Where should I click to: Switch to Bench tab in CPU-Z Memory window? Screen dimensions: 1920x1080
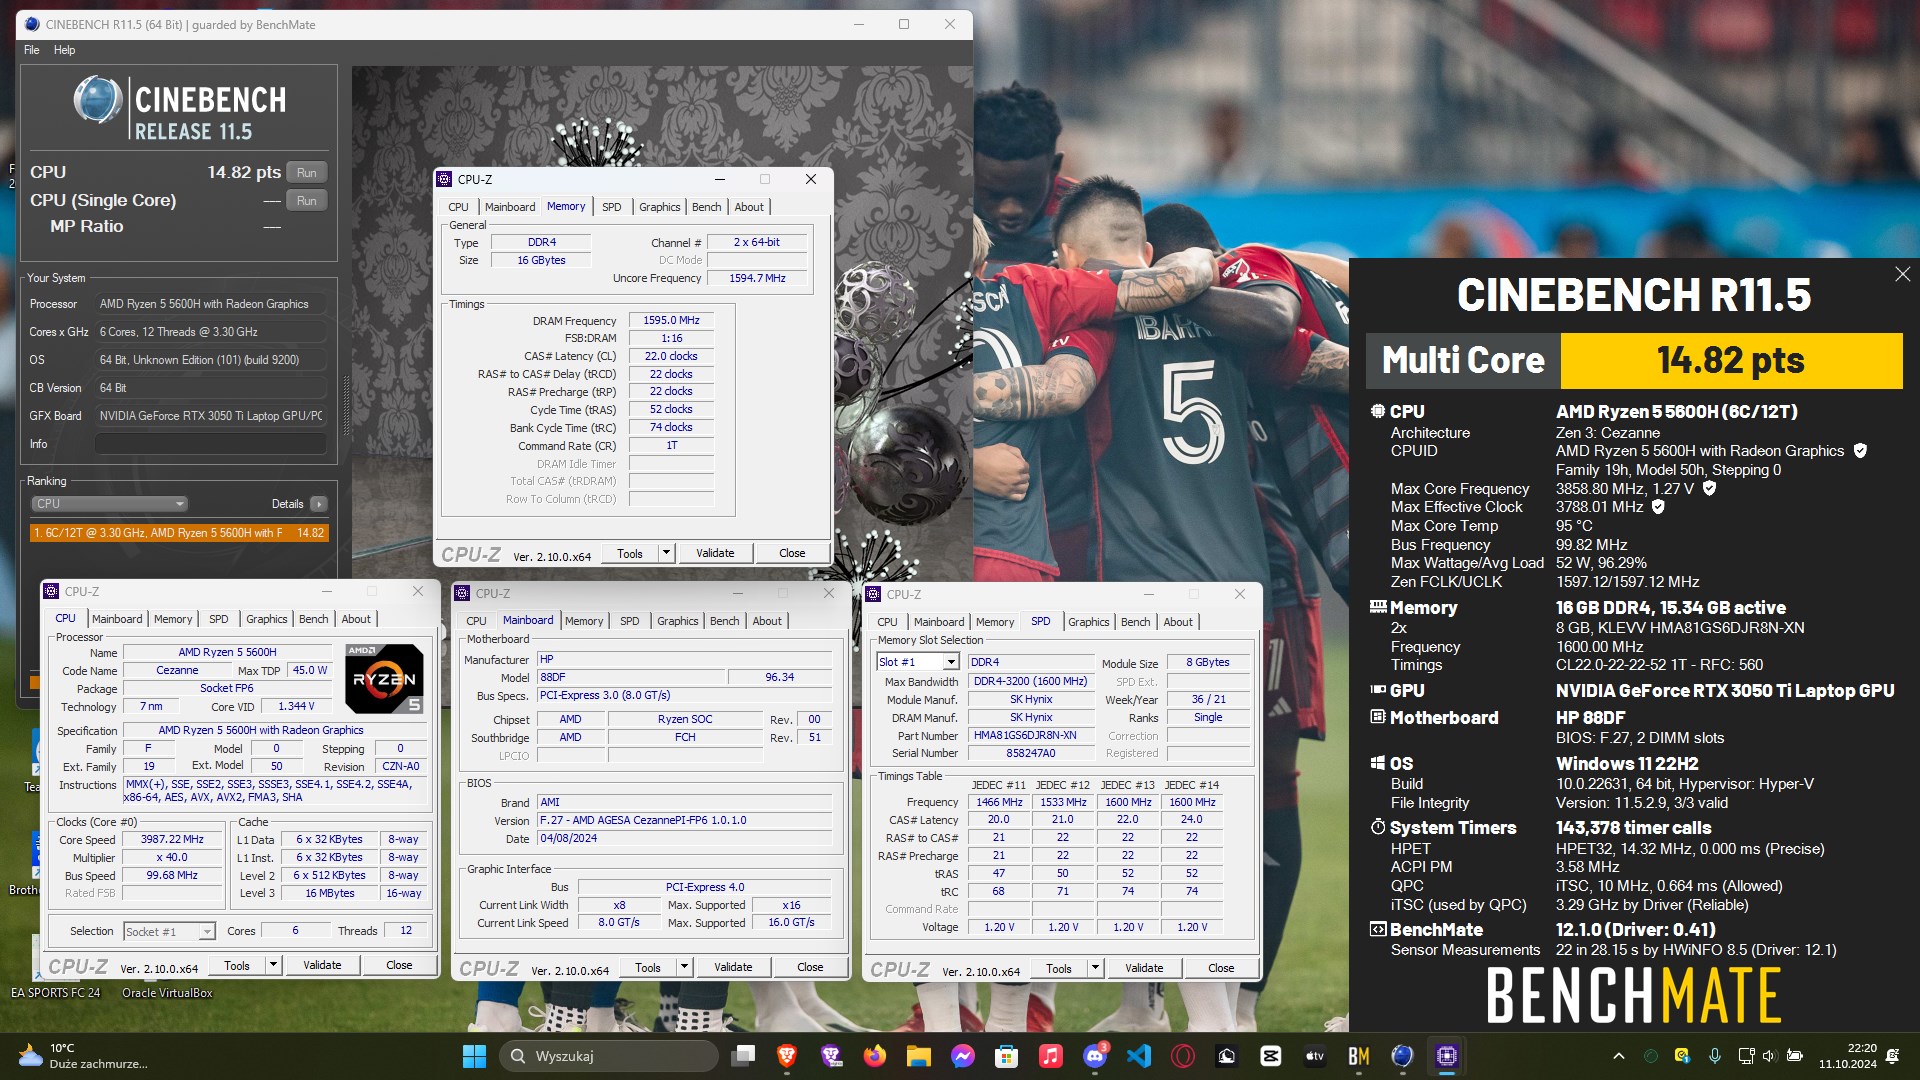click(x=706, y=207)
